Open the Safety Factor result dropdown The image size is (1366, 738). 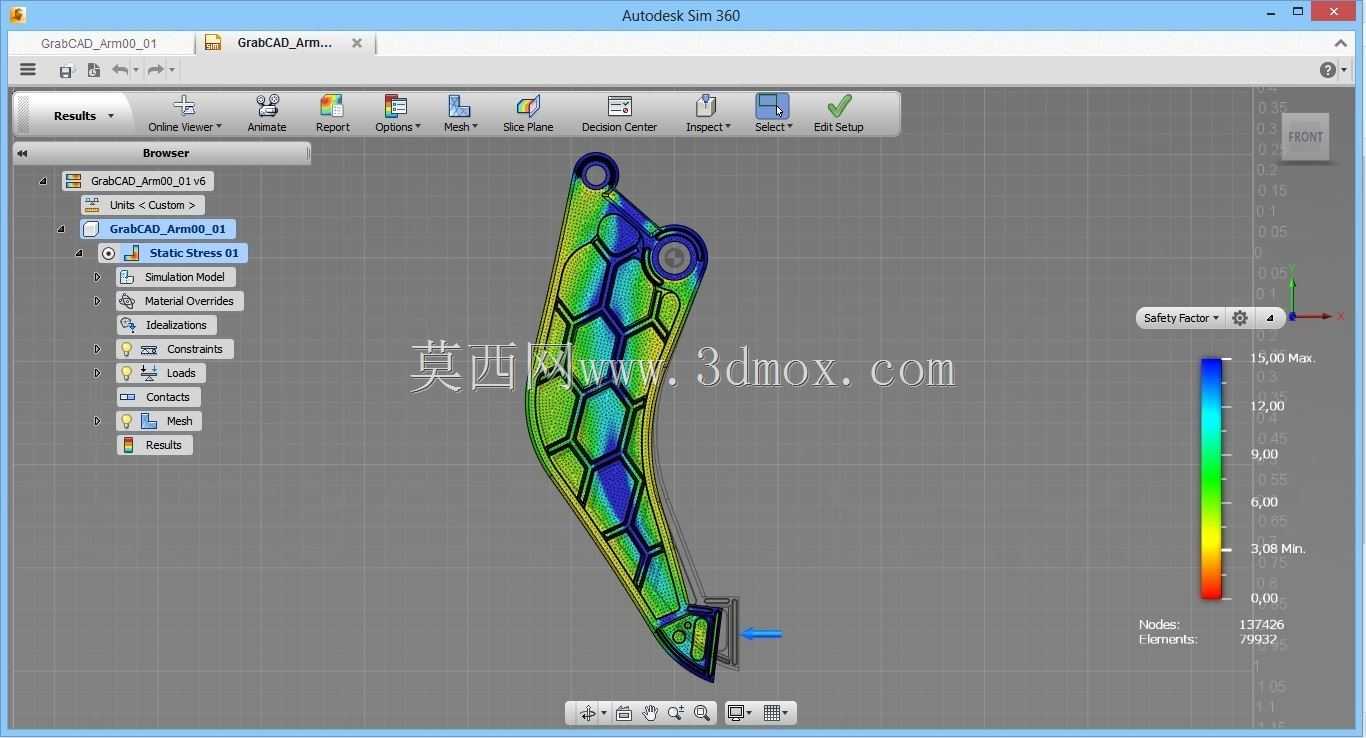[1181, 318]
